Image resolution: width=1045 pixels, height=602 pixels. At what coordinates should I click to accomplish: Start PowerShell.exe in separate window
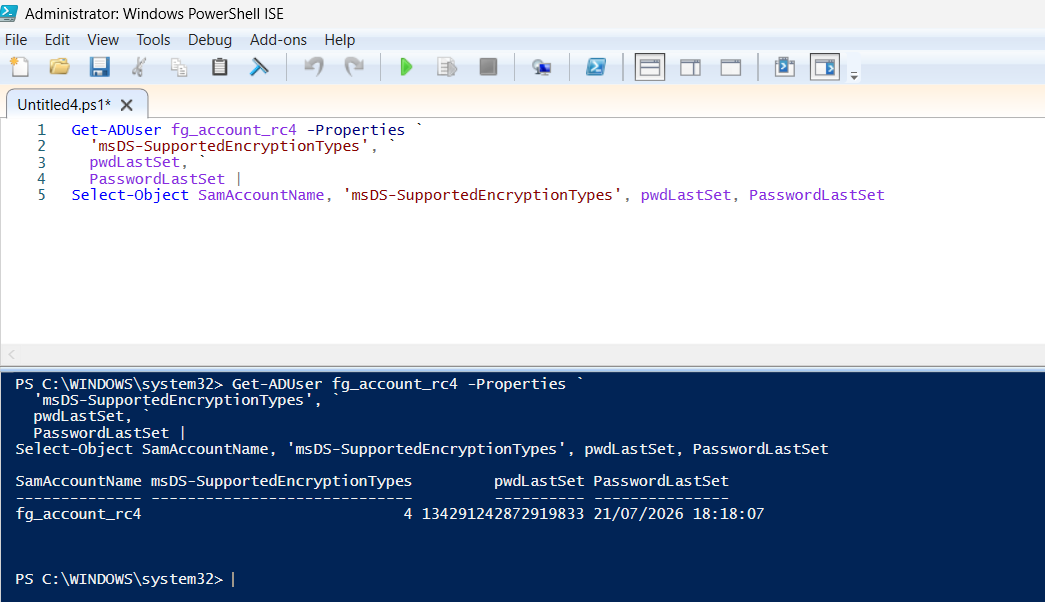[x=596, y=67]
